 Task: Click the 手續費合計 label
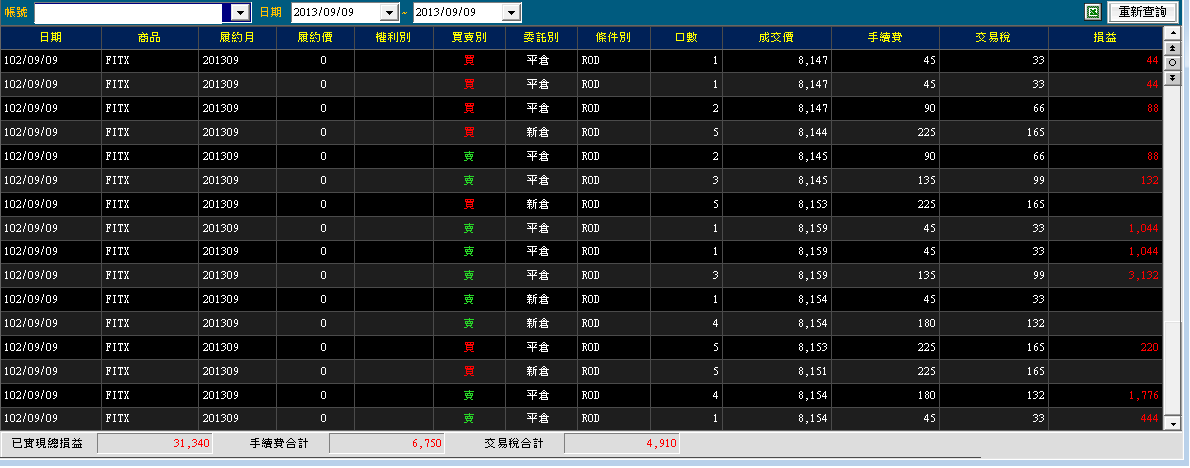pos(279,444)
